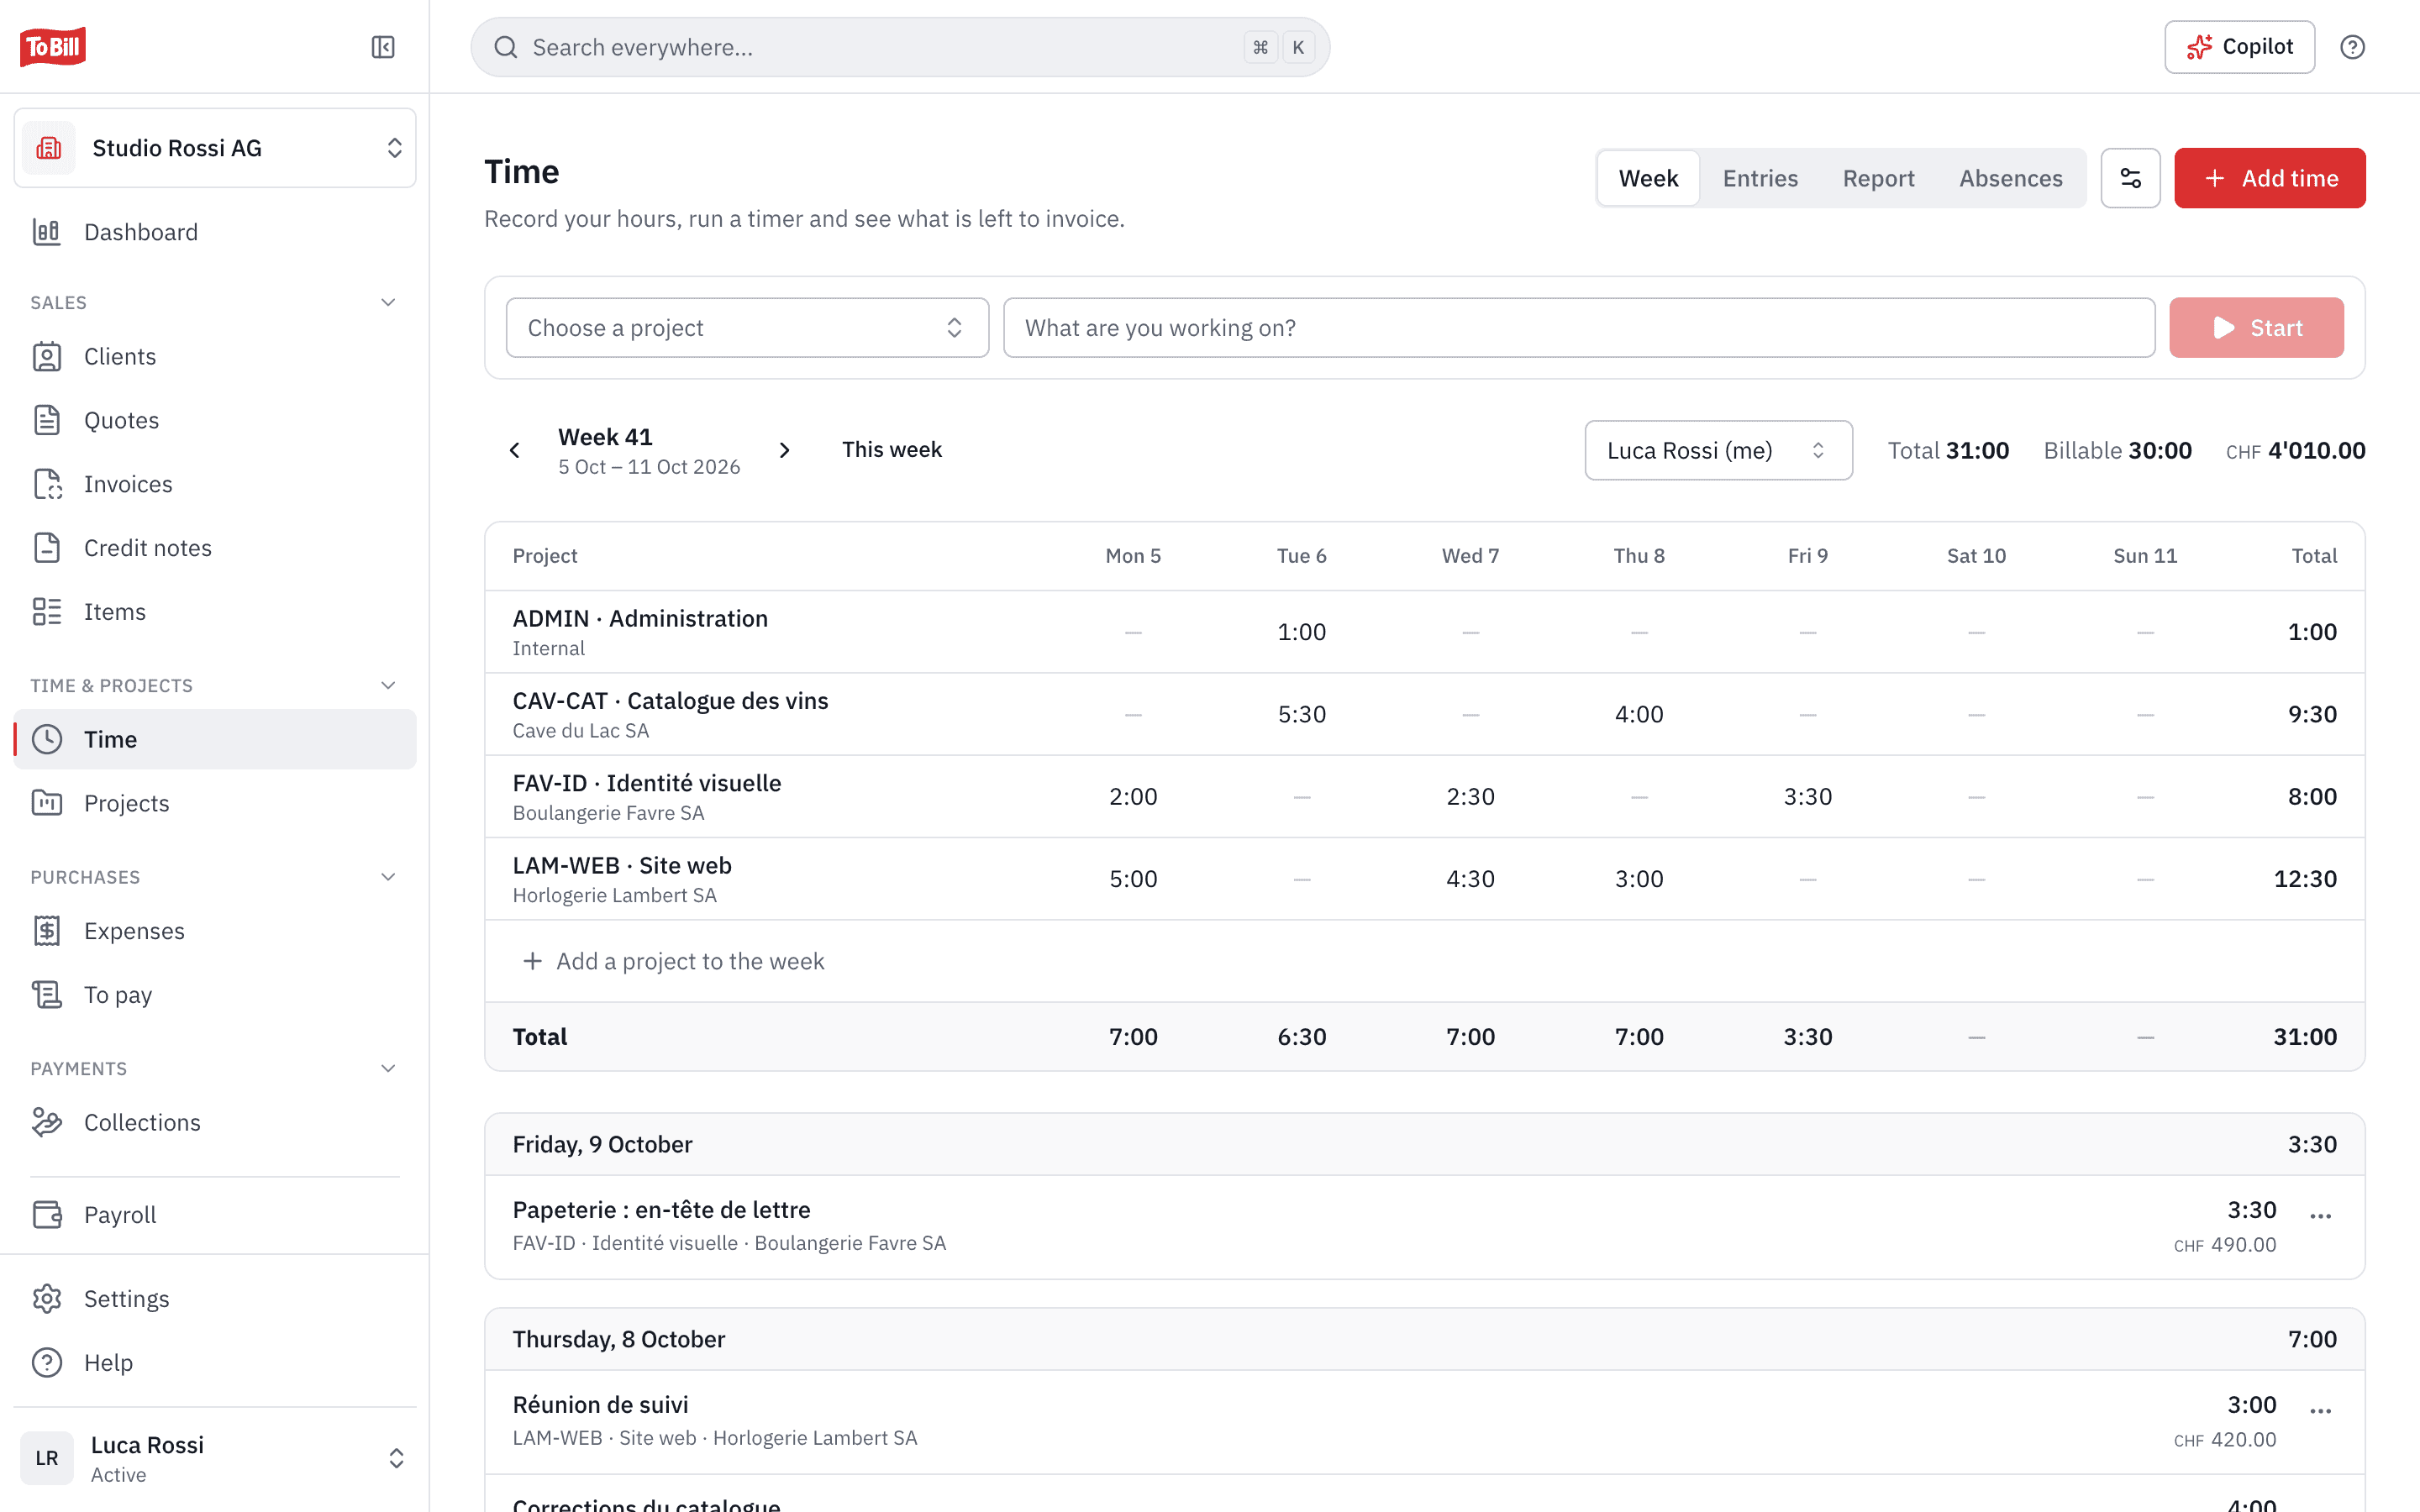The height and width of the screenshot is (1512, 2420).
Task: Open Invoices in sidebar
Action: click(x=215, y=484)
